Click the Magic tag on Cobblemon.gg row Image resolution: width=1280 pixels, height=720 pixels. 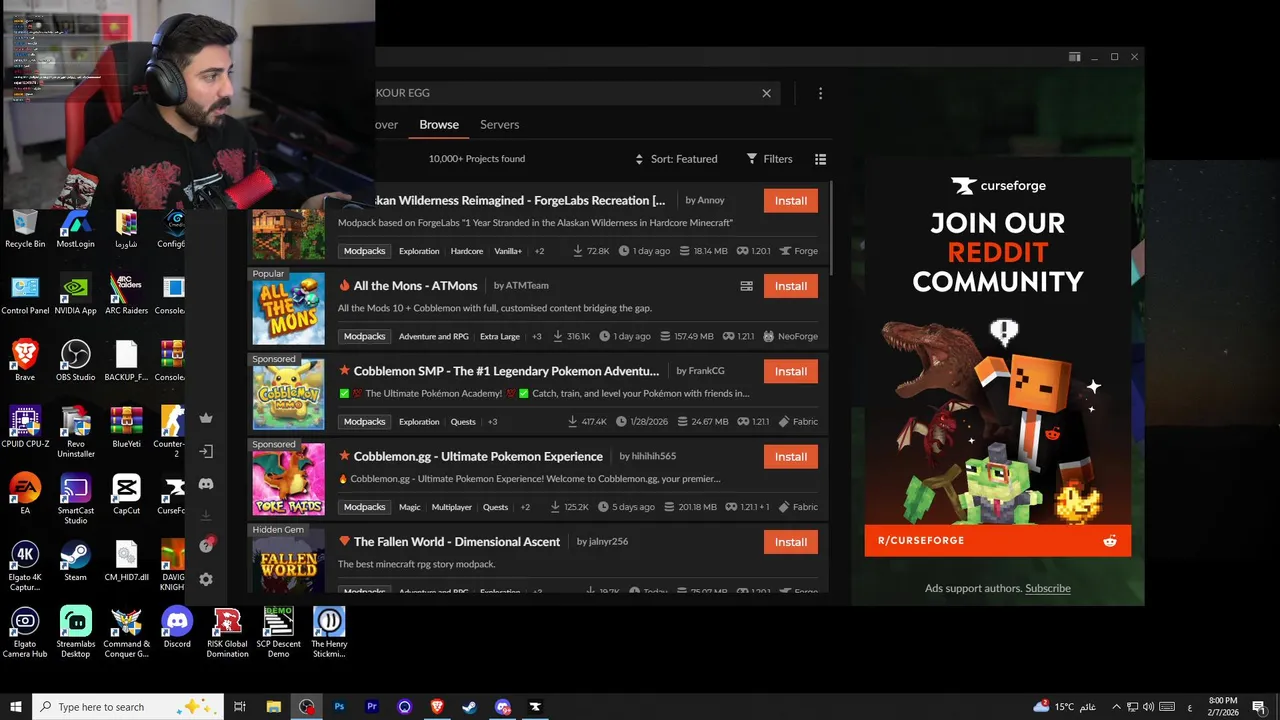click(410, 507)
